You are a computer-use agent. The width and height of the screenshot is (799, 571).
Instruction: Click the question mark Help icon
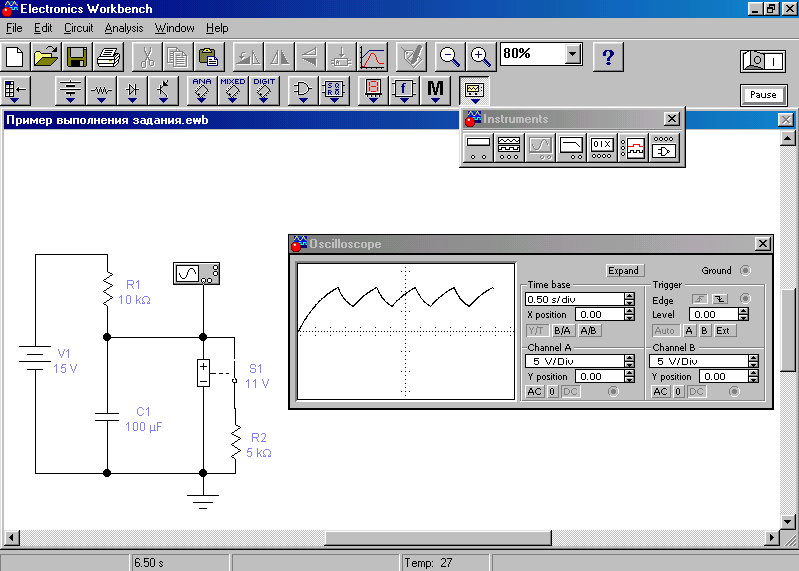coord(608,57)
